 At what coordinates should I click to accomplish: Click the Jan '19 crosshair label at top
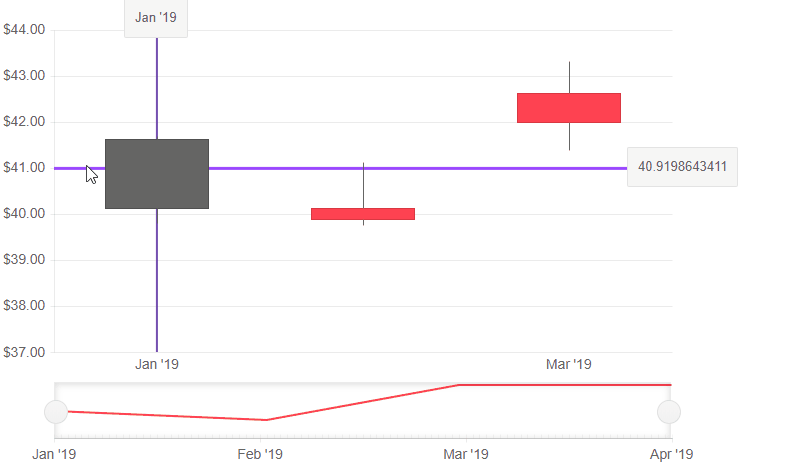click(156, 18)
